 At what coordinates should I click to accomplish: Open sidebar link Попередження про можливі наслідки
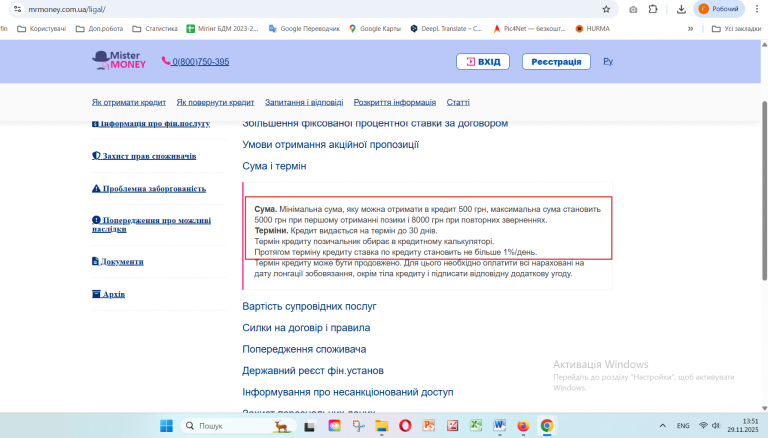[151, 224]
